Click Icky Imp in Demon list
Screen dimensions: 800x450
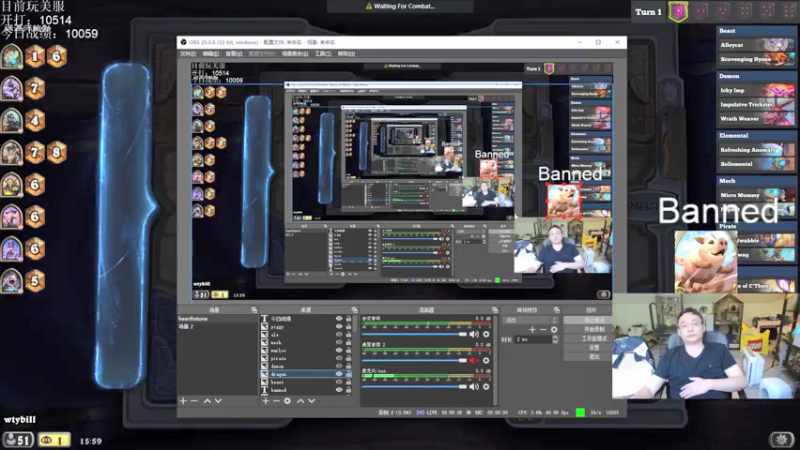[757, 90]
